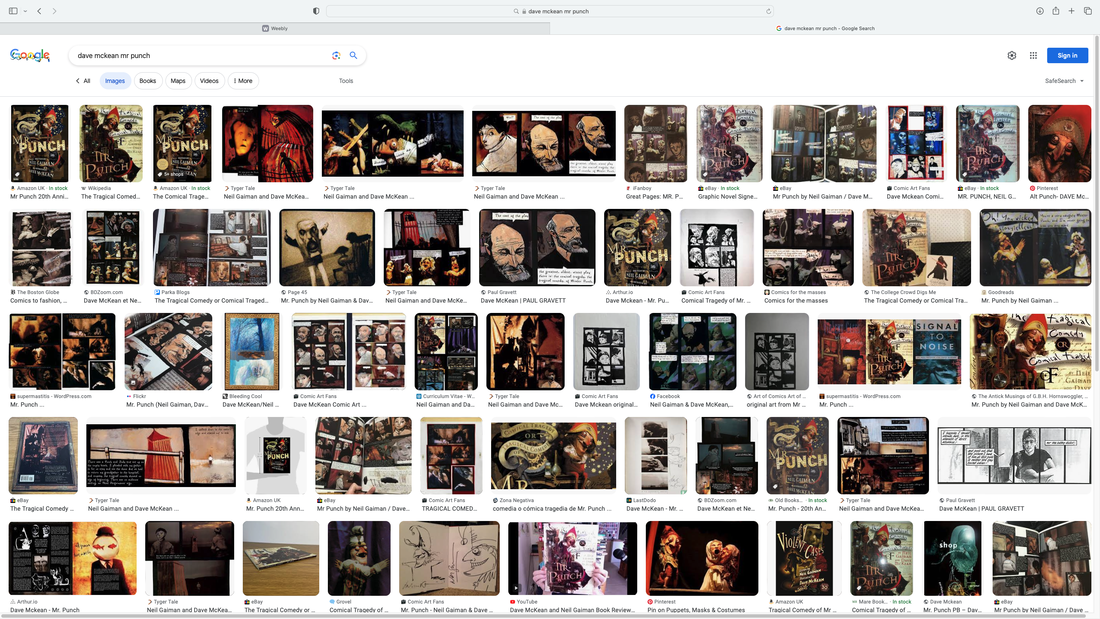Expand the More search filters
The image size is (1100, 619).
[243, 81]
